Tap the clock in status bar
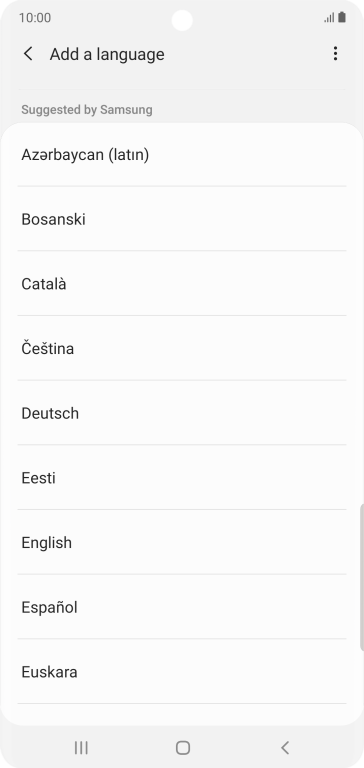The width and height of the screenshot is (364, 768). point(35,18)
